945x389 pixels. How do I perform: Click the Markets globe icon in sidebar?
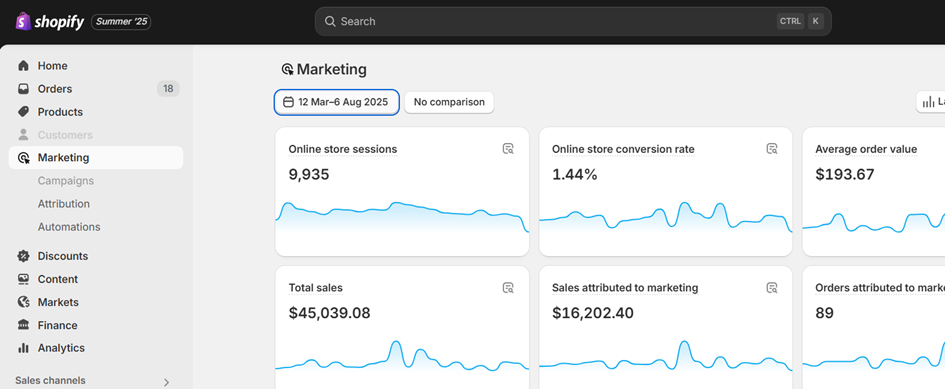(x=24, y=302)
